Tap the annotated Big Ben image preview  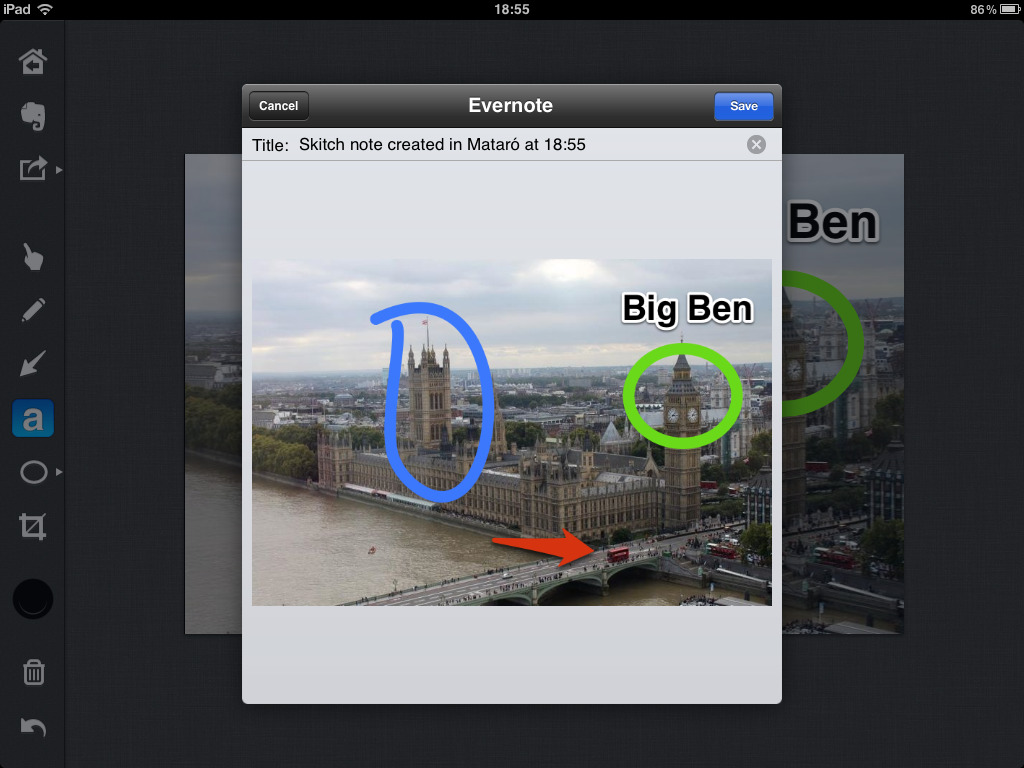(511, 432)
